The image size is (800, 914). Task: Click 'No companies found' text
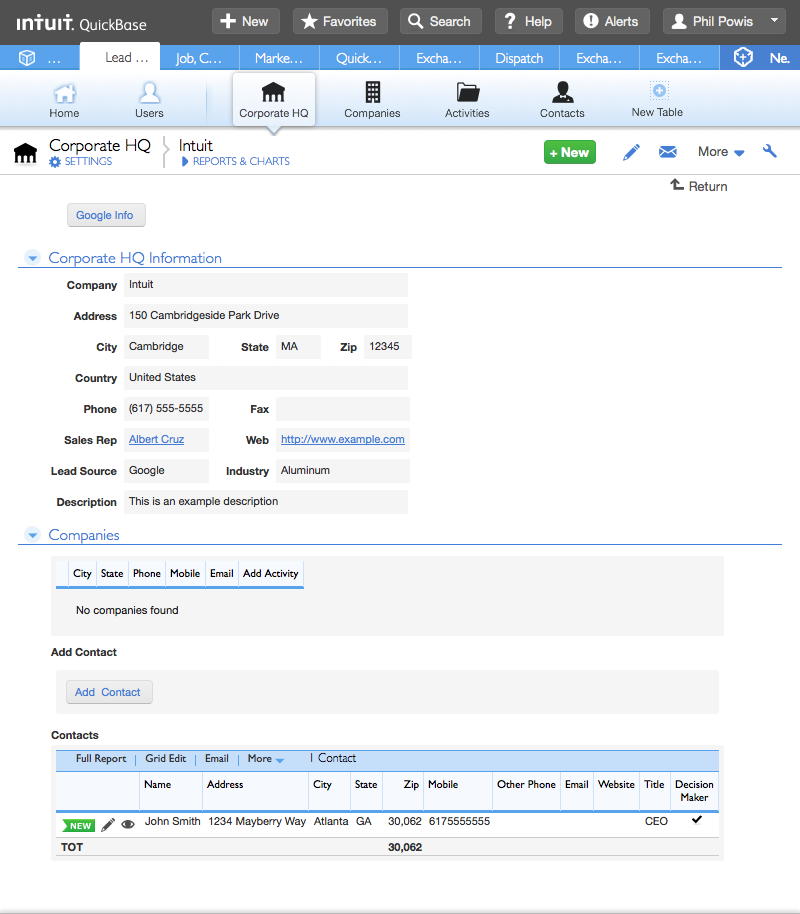[127, 610]
